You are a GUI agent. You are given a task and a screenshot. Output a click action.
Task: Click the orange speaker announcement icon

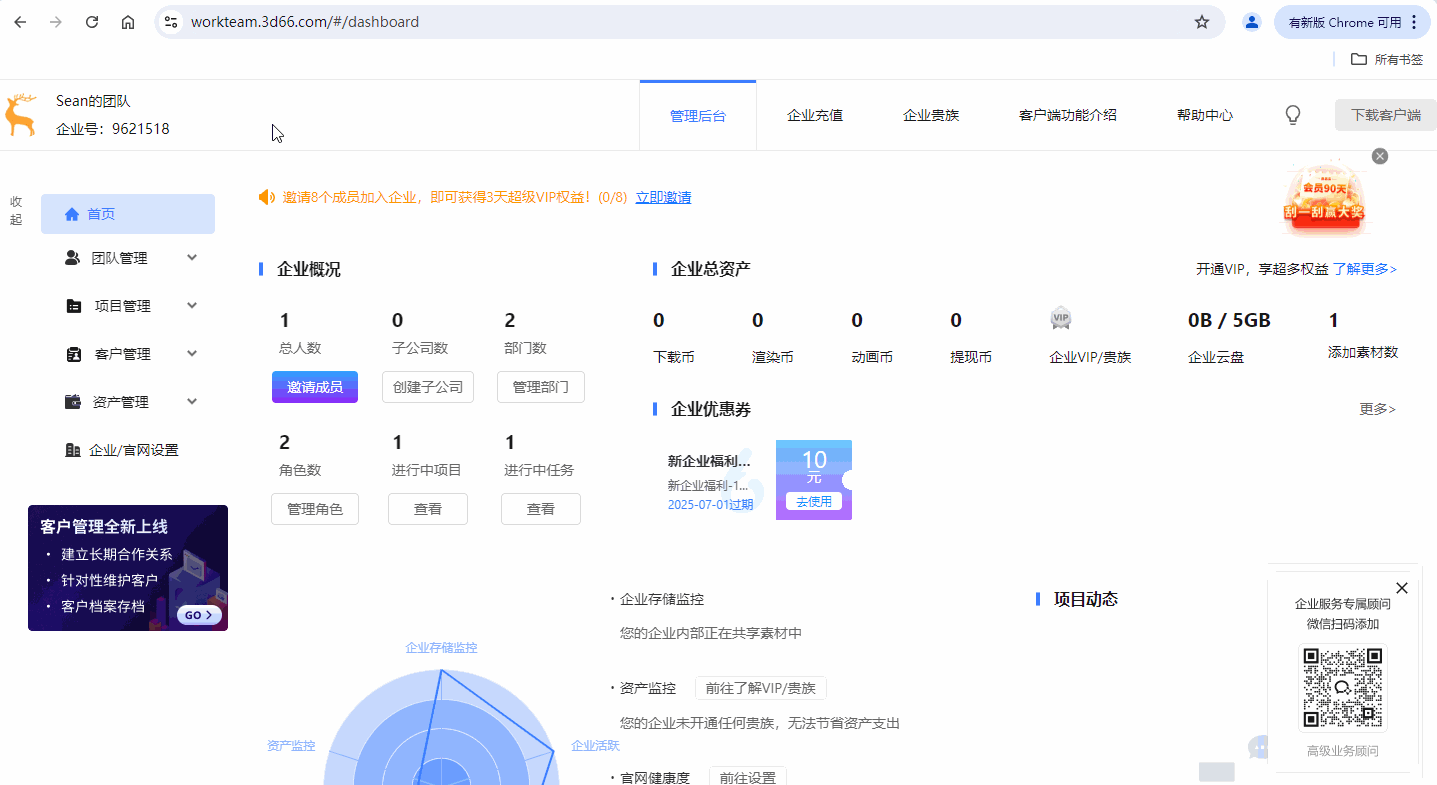[x=267, y=197]
